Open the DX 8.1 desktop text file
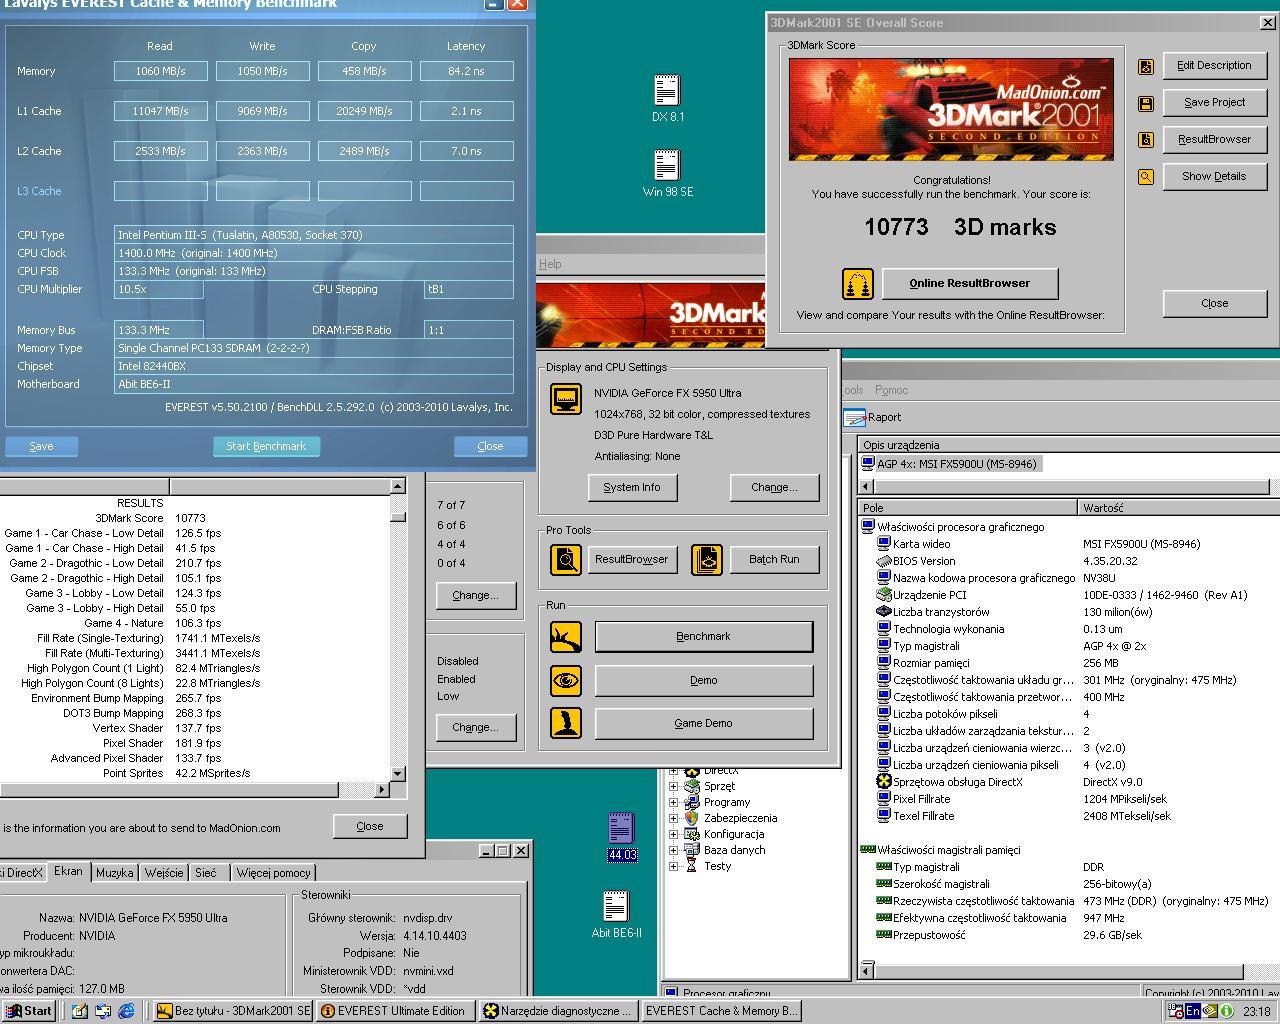The width and height of the screenshot is (1280, 1024). (667, 90)
